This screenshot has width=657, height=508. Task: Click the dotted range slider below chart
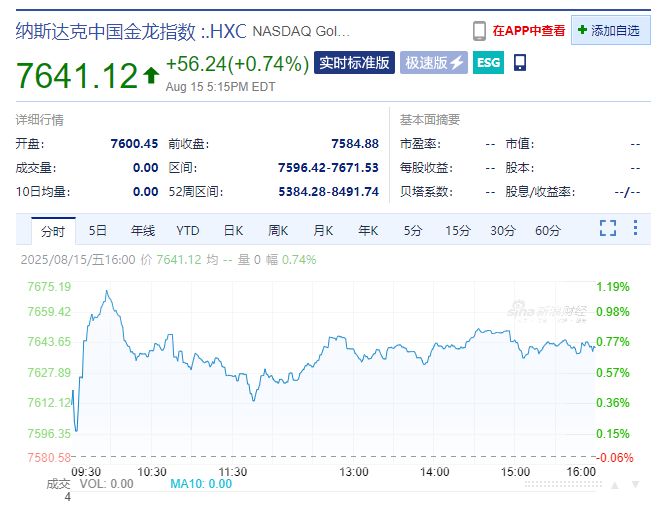coord(563,484)
